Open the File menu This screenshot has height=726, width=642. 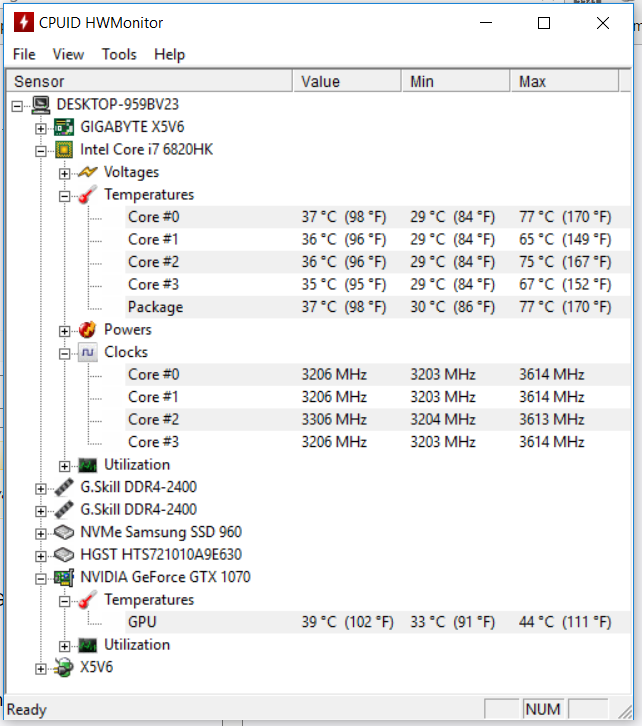(24, 54)
